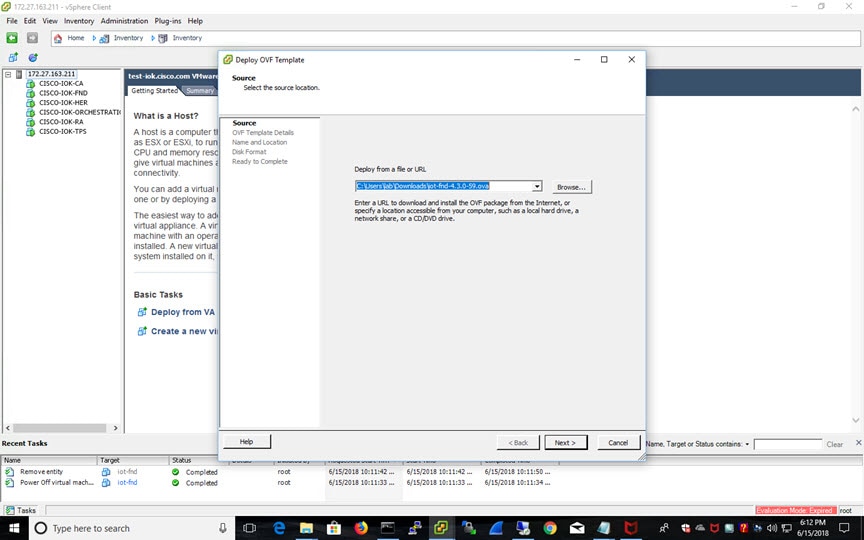The image size is (864, 540).
Task: Select host 172.27.163.211 in inventory tree
Action: click(x=51, y=74)
